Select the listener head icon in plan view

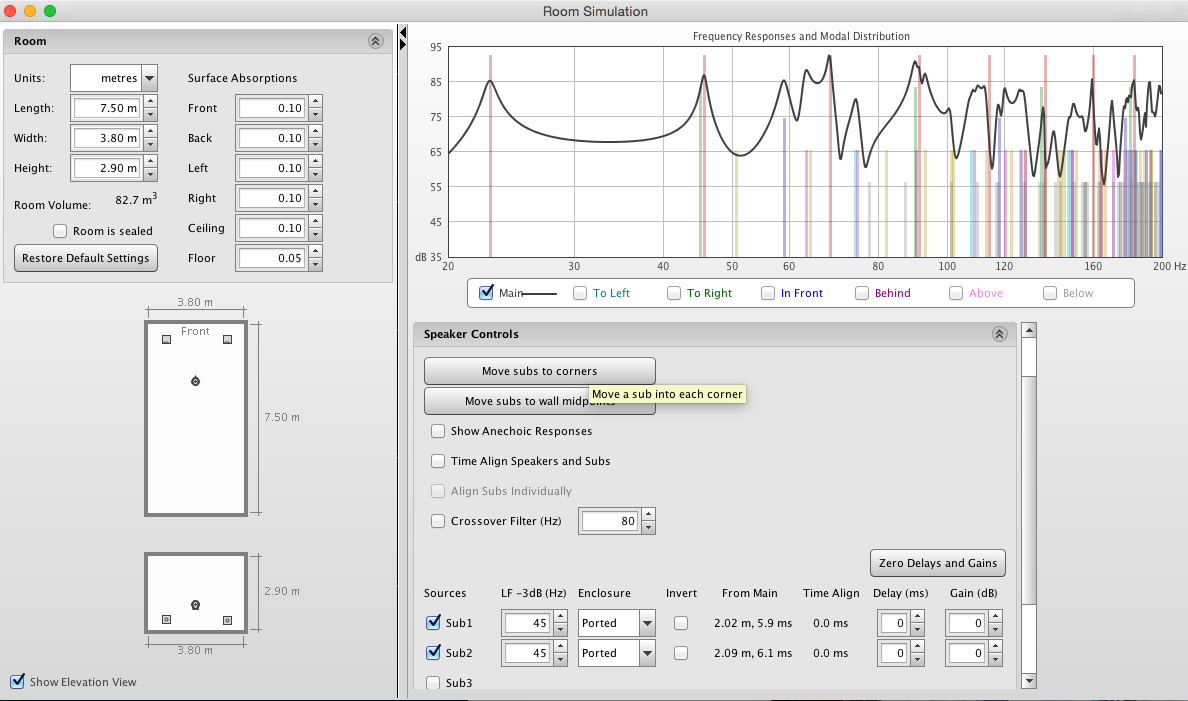pos(195,381)
